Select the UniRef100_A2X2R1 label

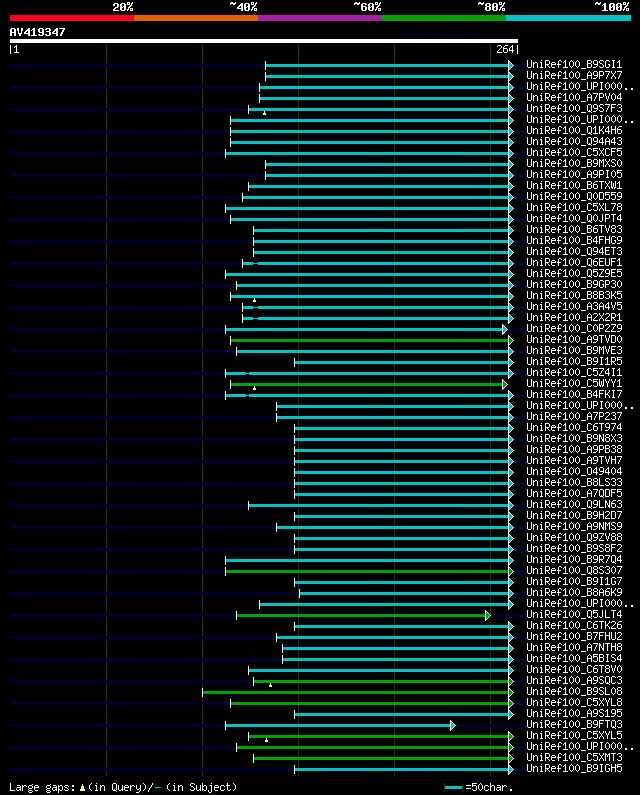(574, 317)
